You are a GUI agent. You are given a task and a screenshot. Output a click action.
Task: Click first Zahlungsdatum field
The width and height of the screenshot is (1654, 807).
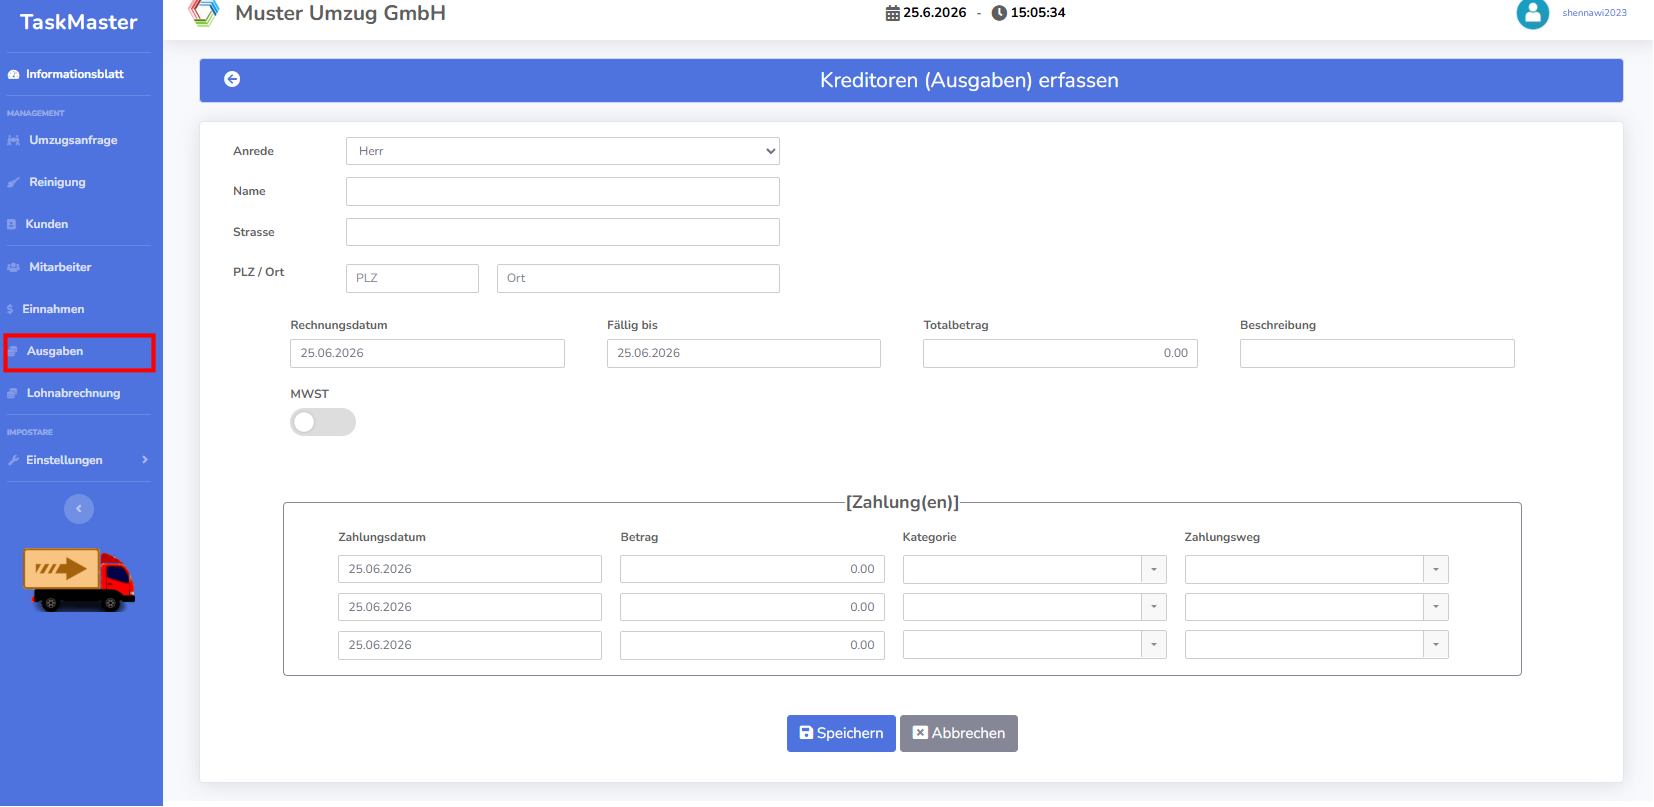[470, 569]
